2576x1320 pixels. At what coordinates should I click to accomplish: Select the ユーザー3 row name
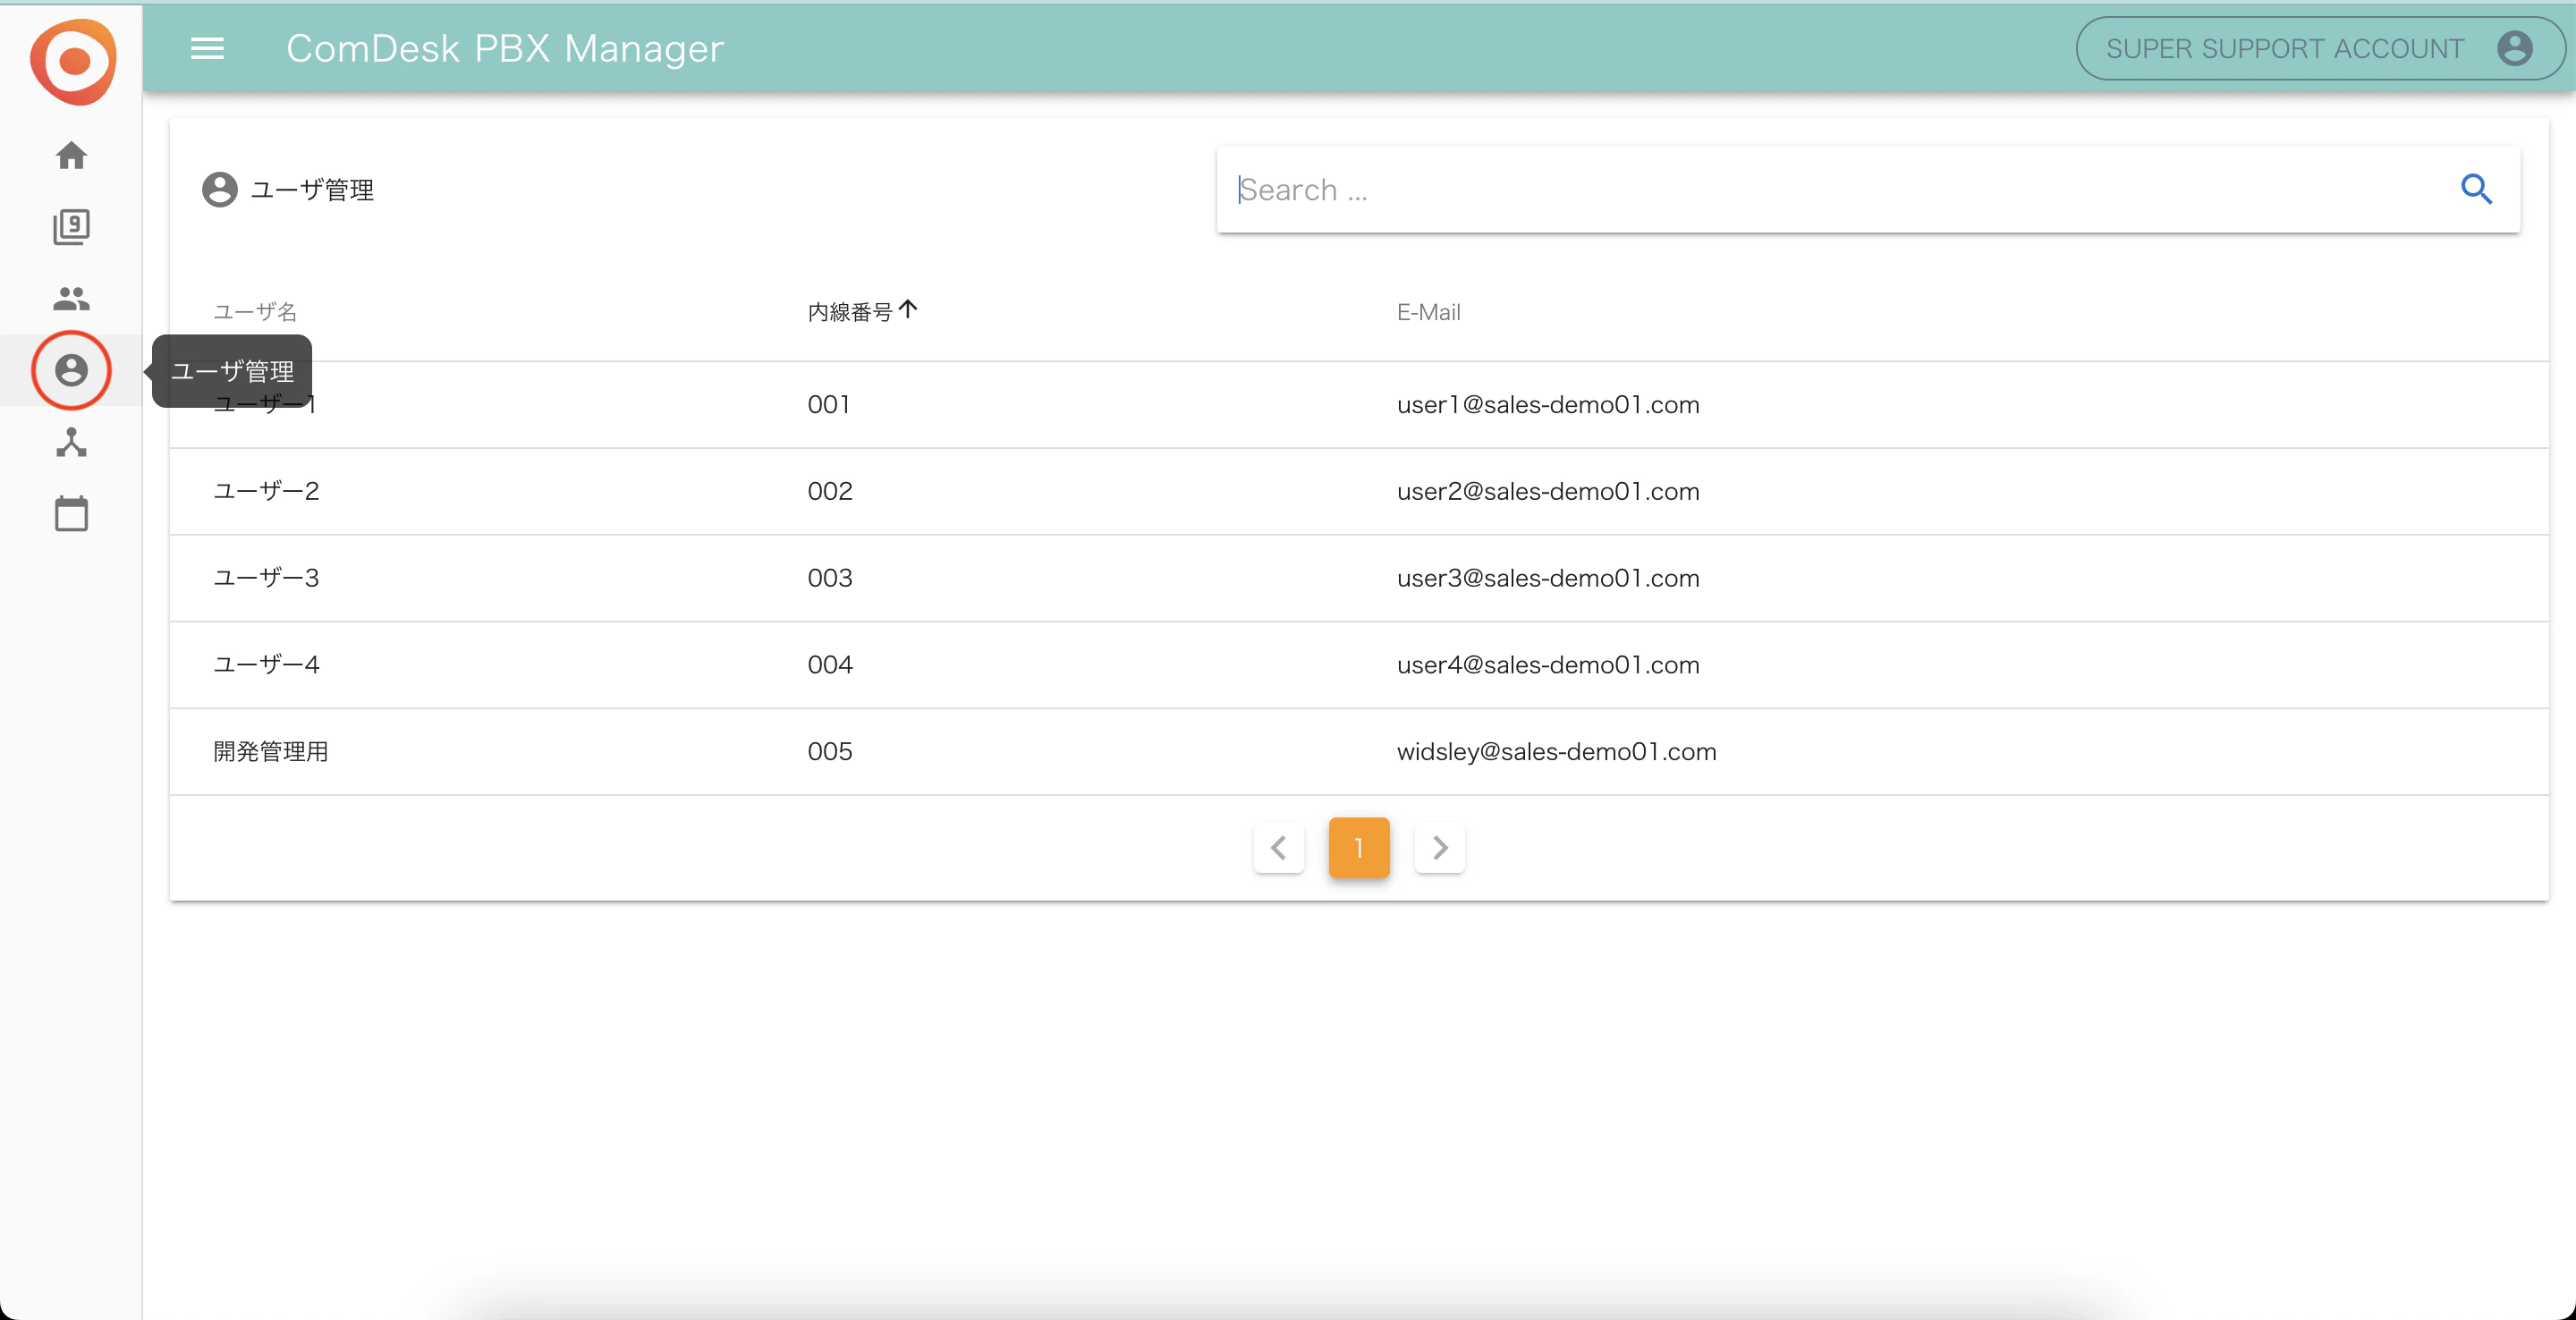pos(266,578)
